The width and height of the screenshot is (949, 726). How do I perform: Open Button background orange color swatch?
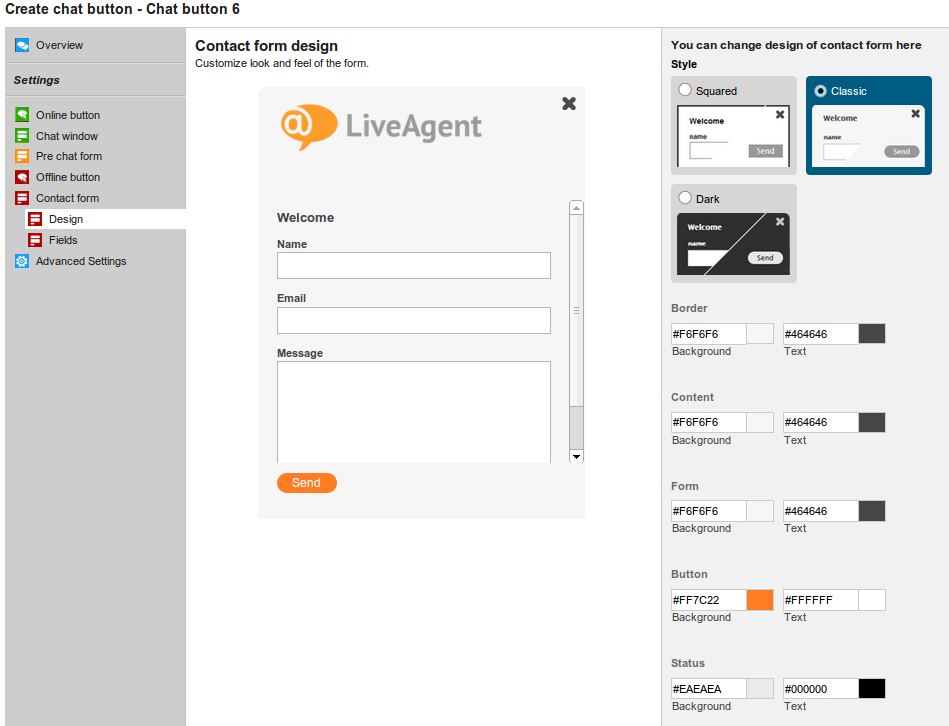(760, 600)
